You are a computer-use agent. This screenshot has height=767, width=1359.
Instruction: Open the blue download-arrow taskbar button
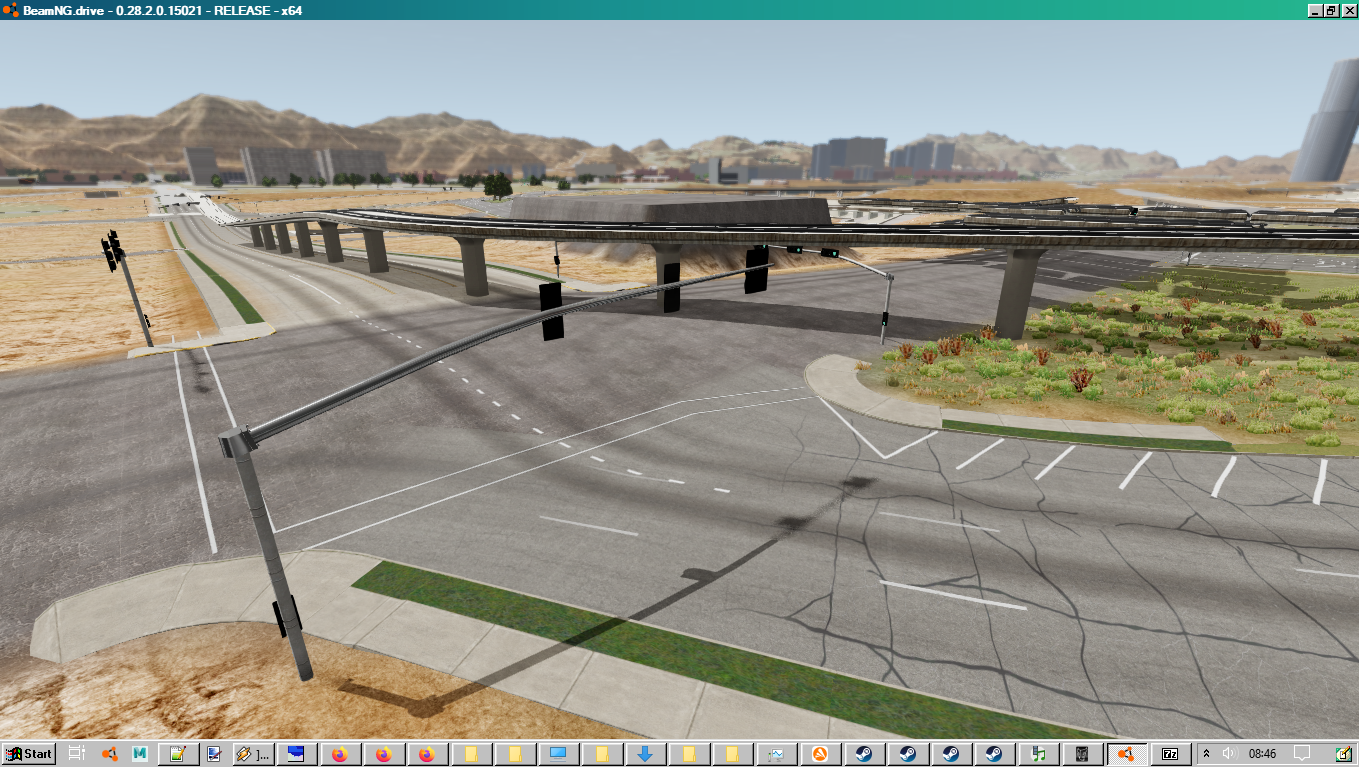(x=645, y=754)
